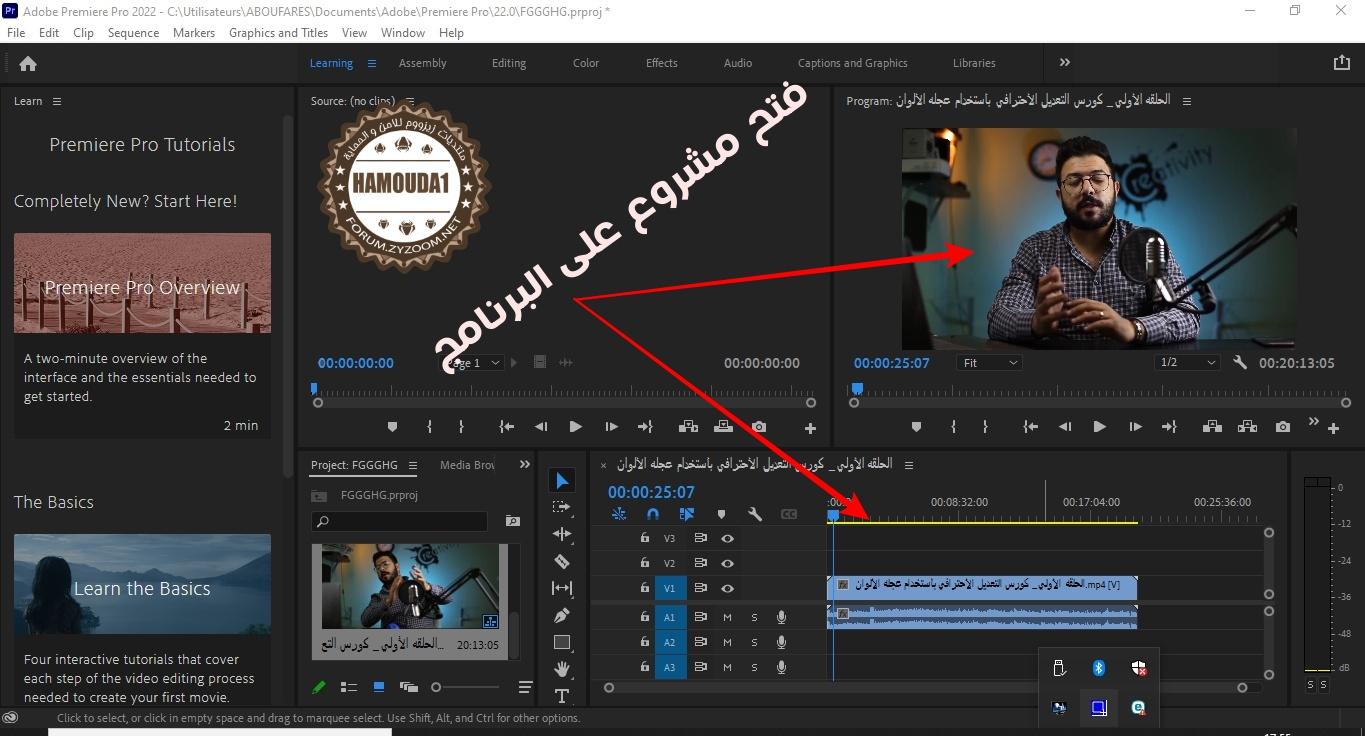The width and height of the screenshot is (1365, 736).
Task: Click Lift button in Program monitor
Action: point(1212,427)
